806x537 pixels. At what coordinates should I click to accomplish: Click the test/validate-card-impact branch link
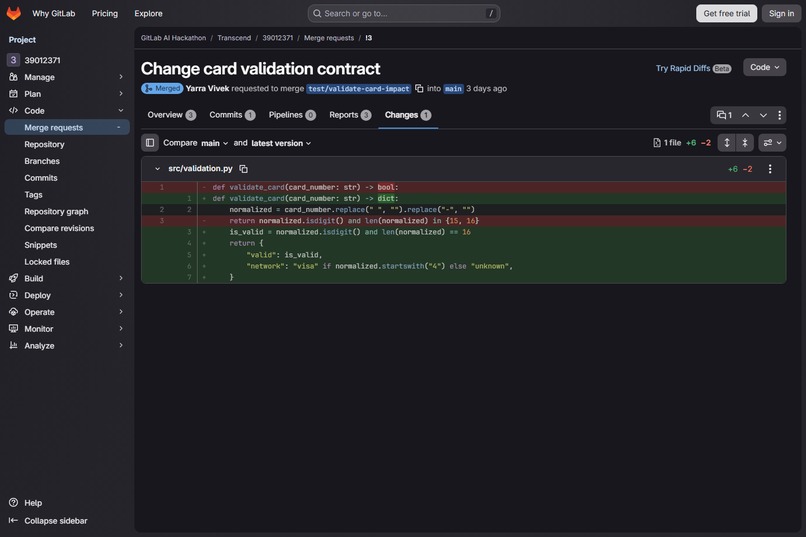(x=359, y=88)
